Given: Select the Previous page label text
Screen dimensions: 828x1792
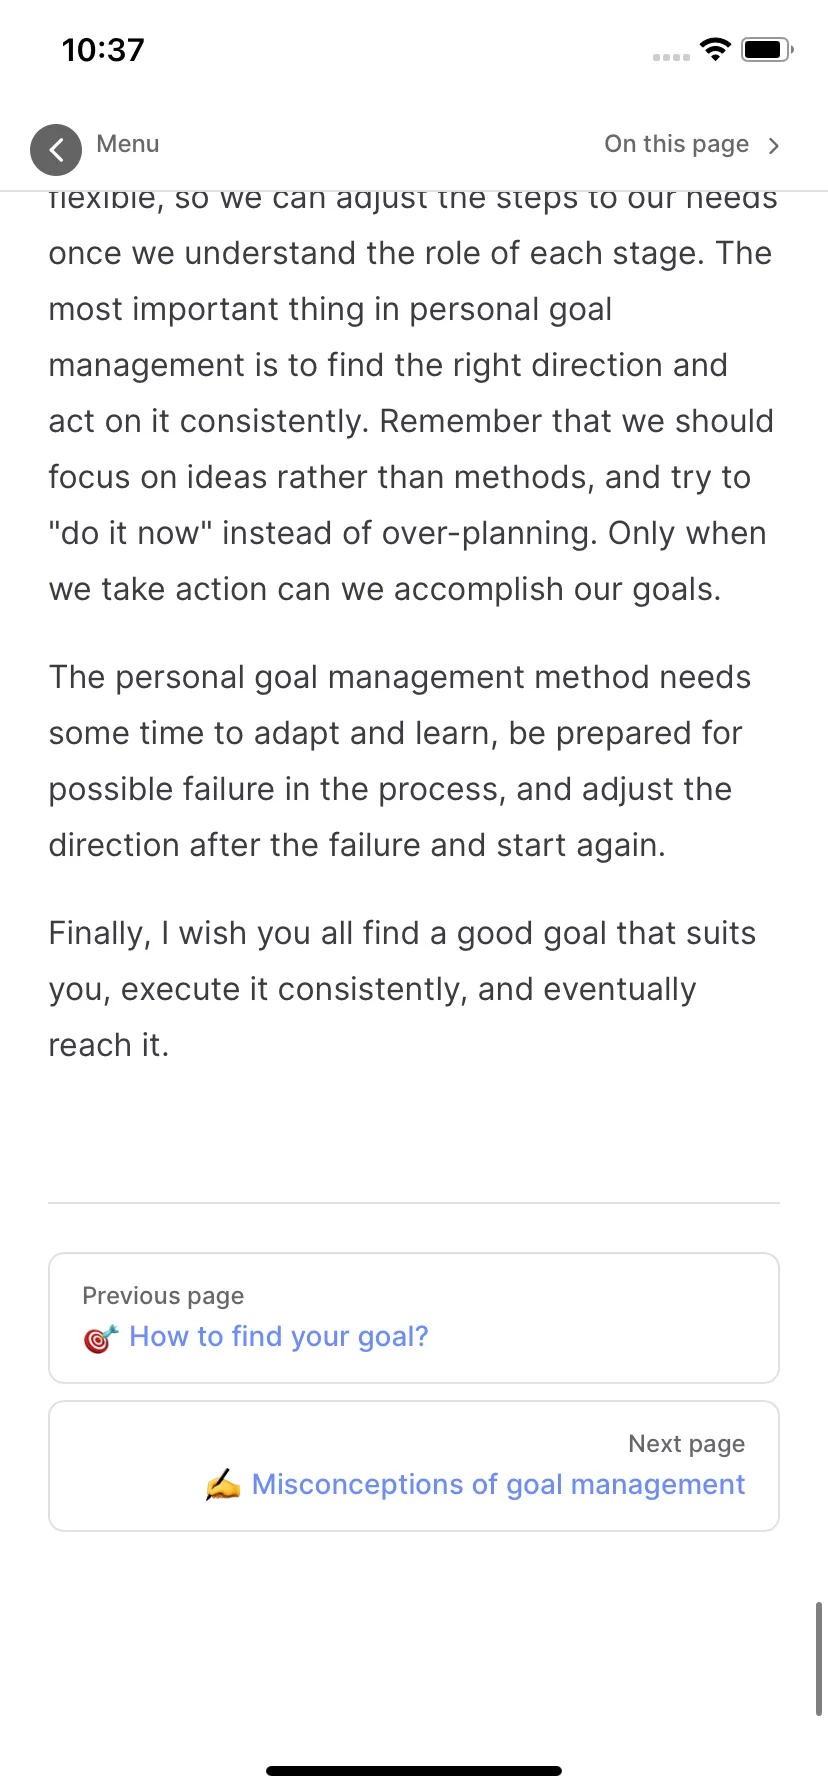Looking at the screenshot, I should pyautogui.click(x=163, y=1296).
